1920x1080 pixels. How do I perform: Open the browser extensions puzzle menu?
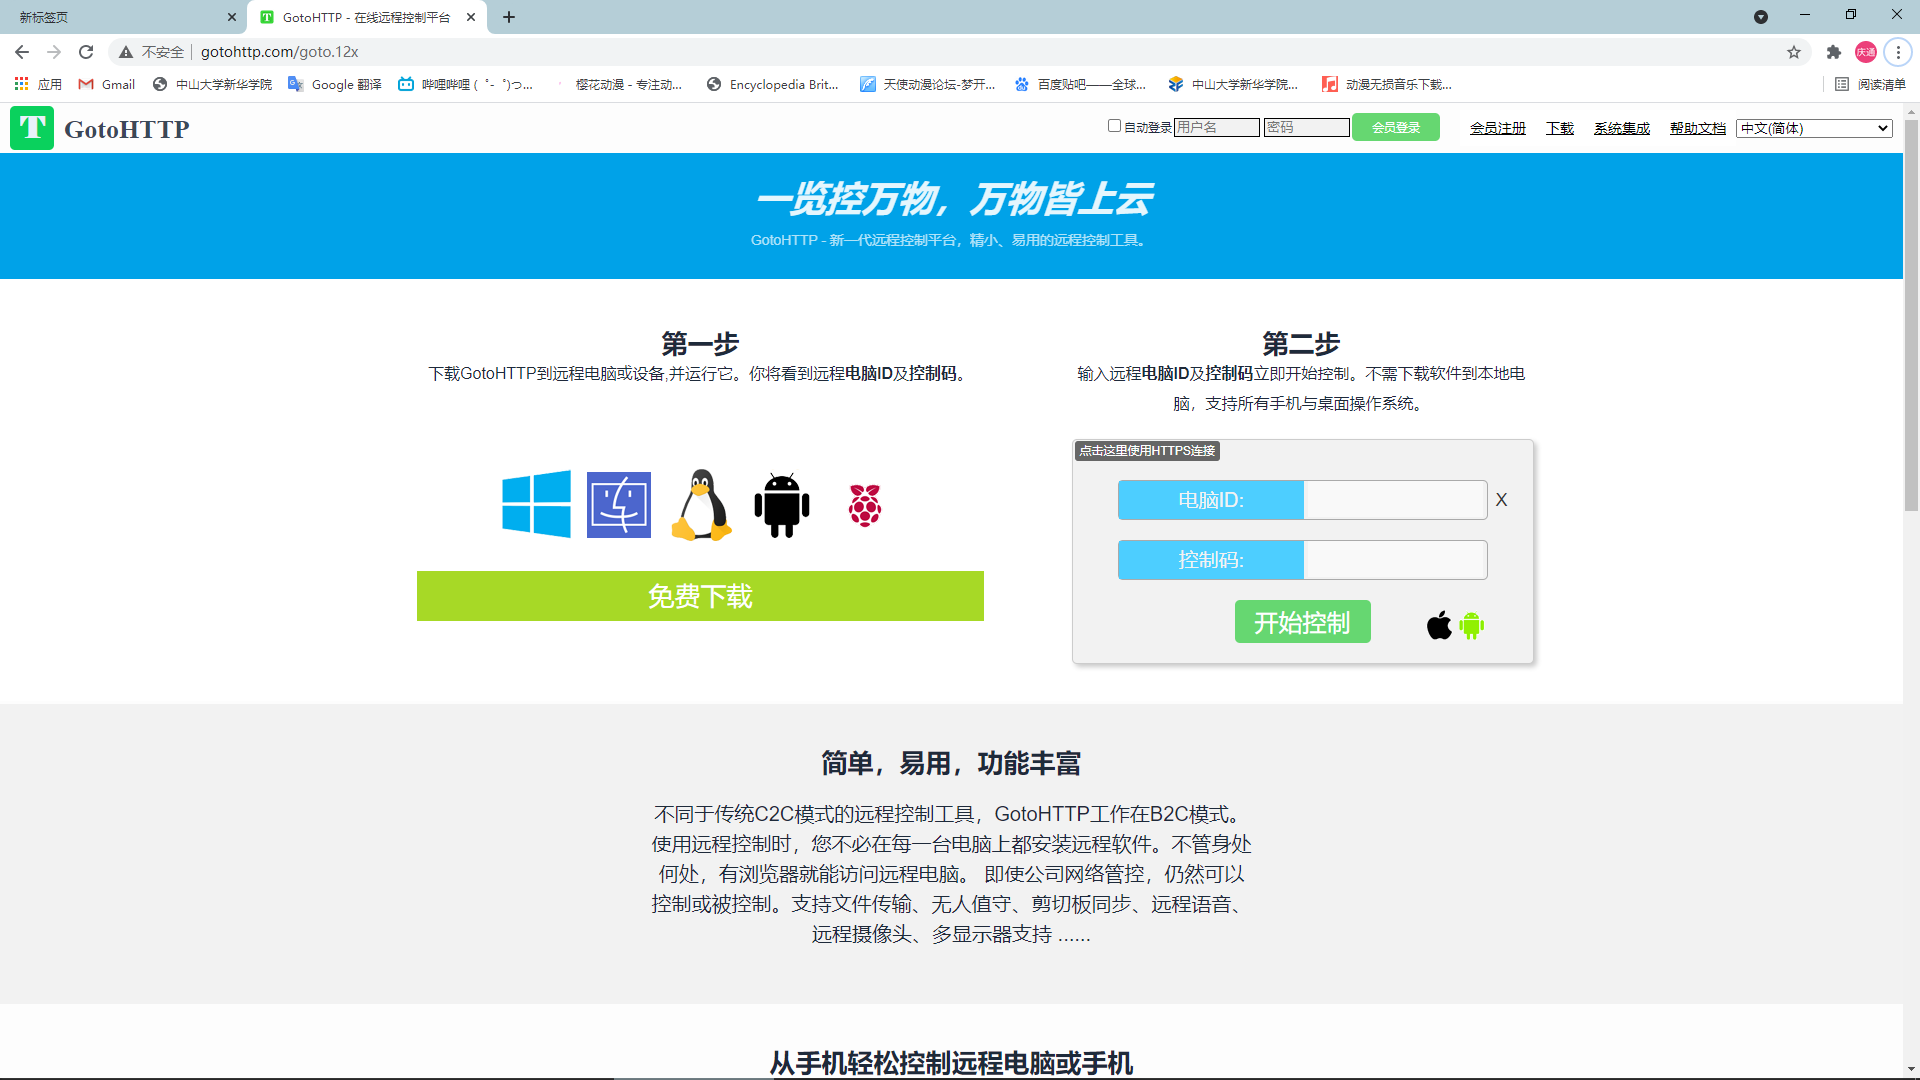point(1834,52)
